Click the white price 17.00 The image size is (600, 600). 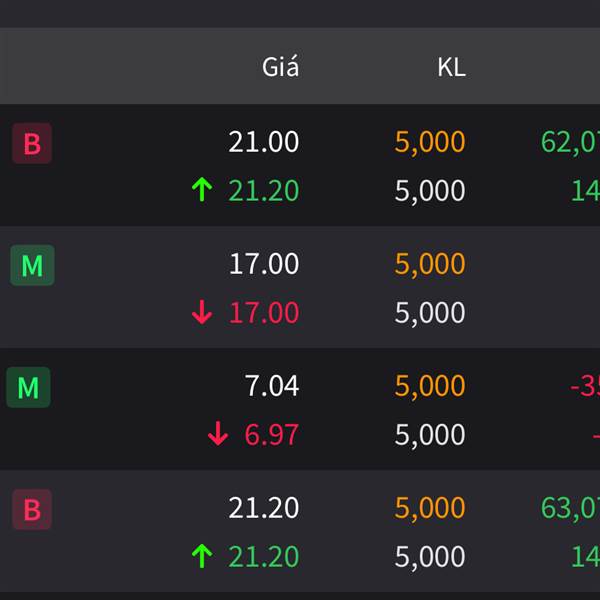tap(264, 264)
